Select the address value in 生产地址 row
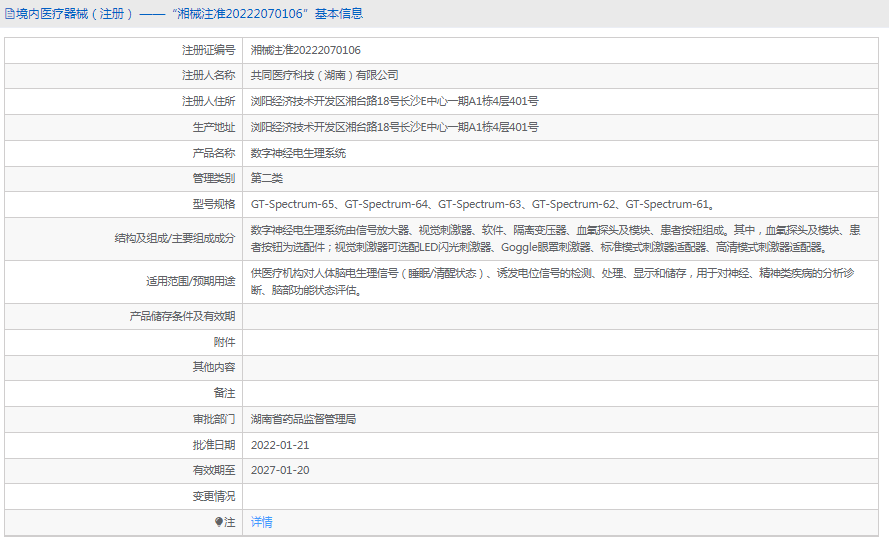This screenshot has width=889, height=545. [x=395, y=128]
